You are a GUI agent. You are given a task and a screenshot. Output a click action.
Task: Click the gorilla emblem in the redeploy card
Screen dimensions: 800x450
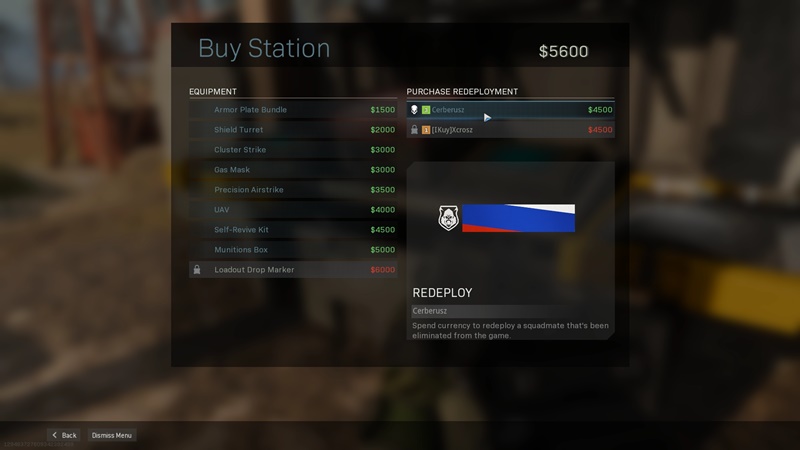tap(448, 218)
